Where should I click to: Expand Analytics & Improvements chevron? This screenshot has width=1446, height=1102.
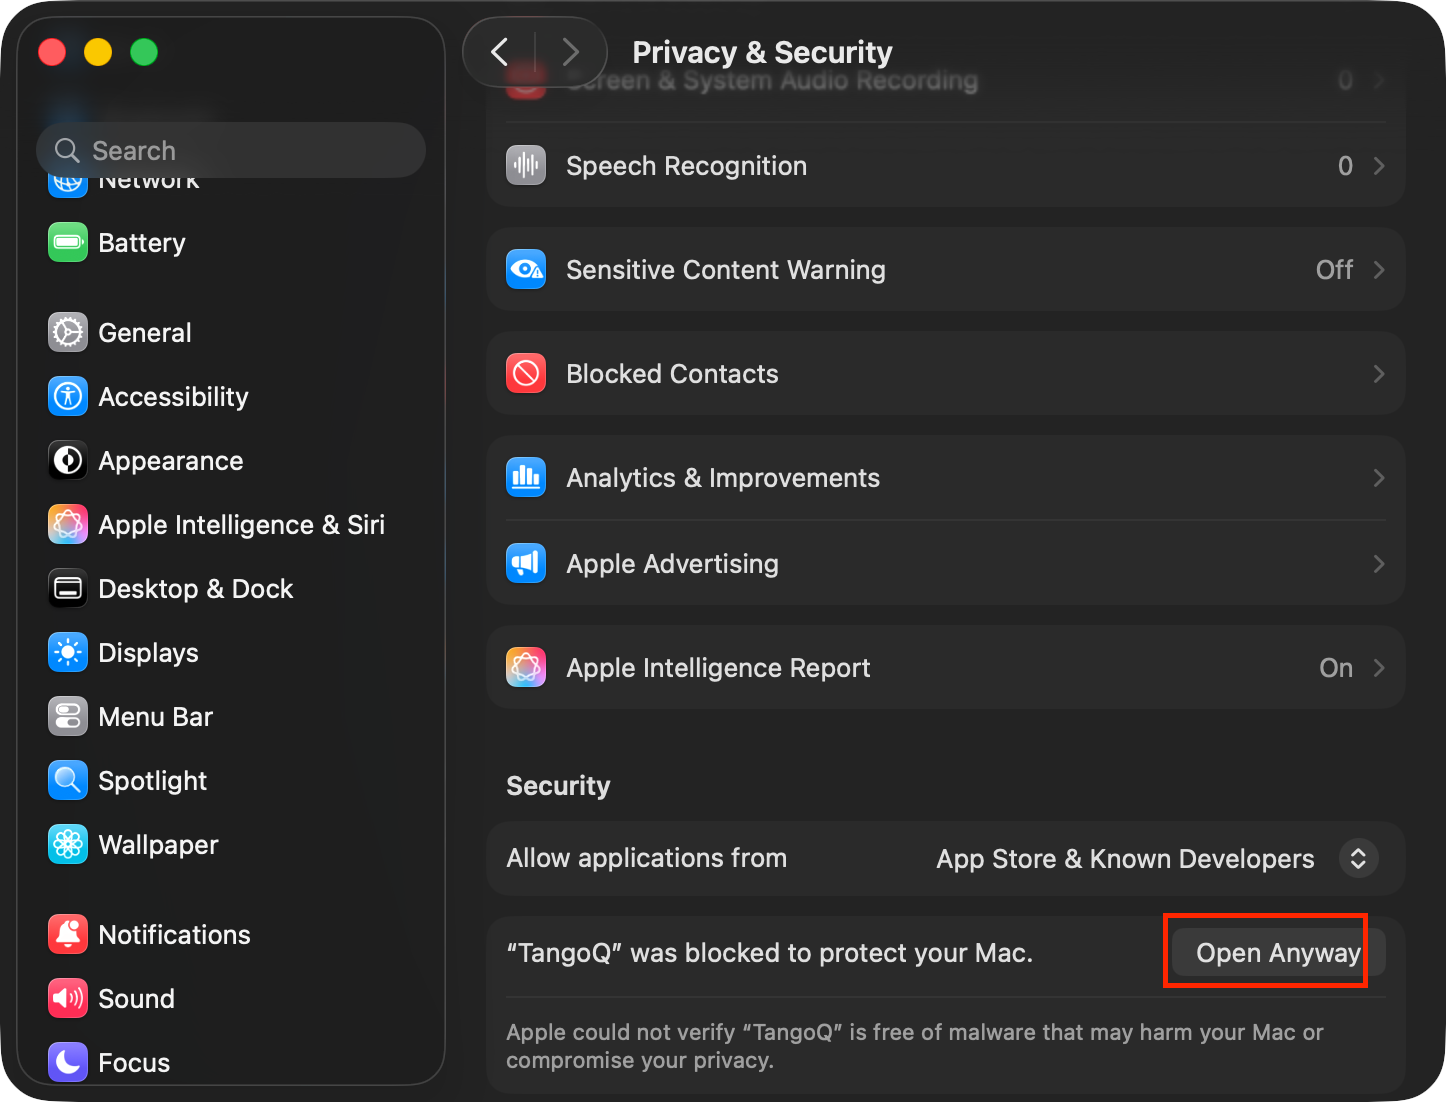[x=1379, y=477]
